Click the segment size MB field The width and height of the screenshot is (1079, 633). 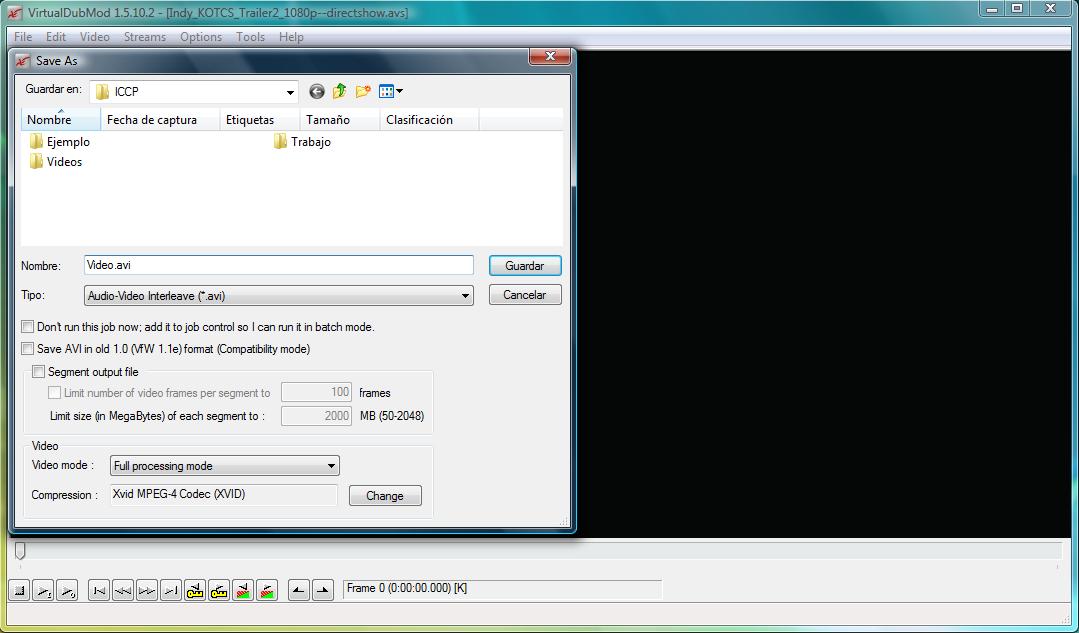[317, 416]
